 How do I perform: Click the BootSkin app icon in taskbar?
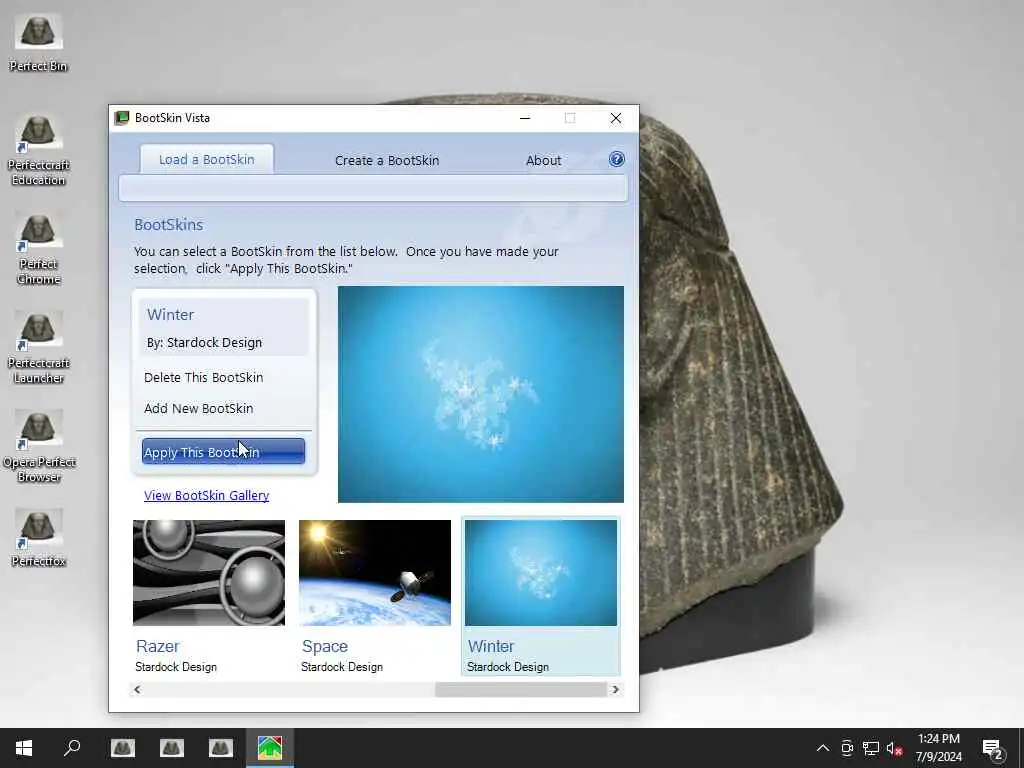click(x=270, y=748)
